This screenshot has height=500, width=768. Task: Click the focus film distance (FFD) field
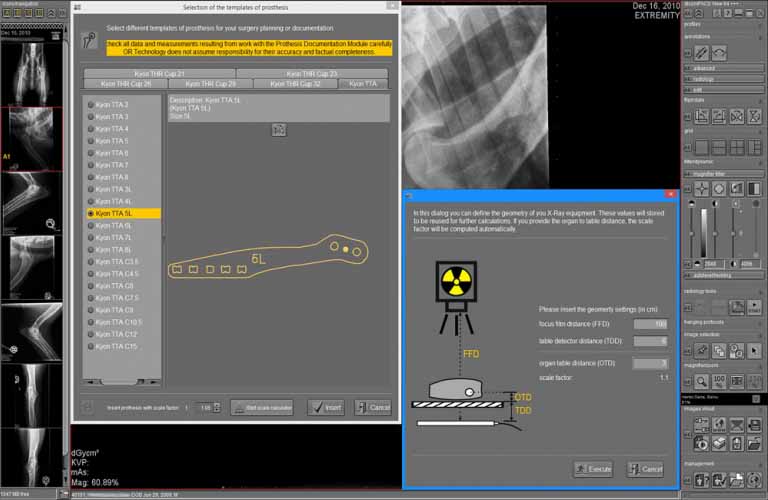650,324
